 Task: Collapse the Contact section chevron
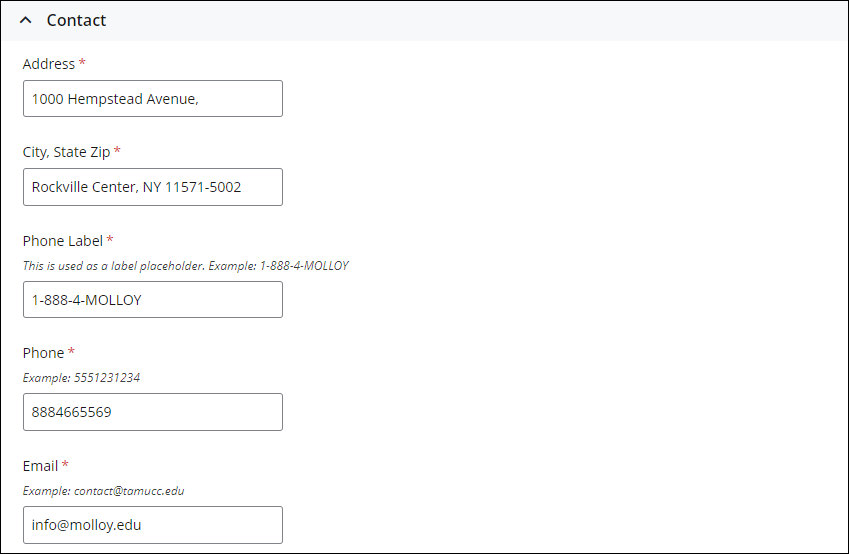(x=25, y=21)
